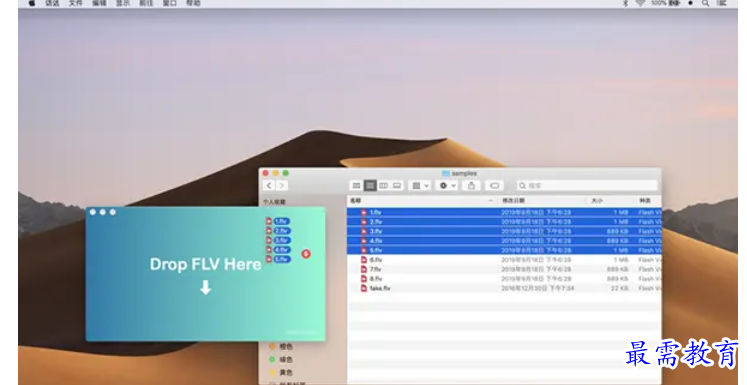Viewport: 747px width, 385px height.
Task: Open the Apple menu
Action: [32, 3]
